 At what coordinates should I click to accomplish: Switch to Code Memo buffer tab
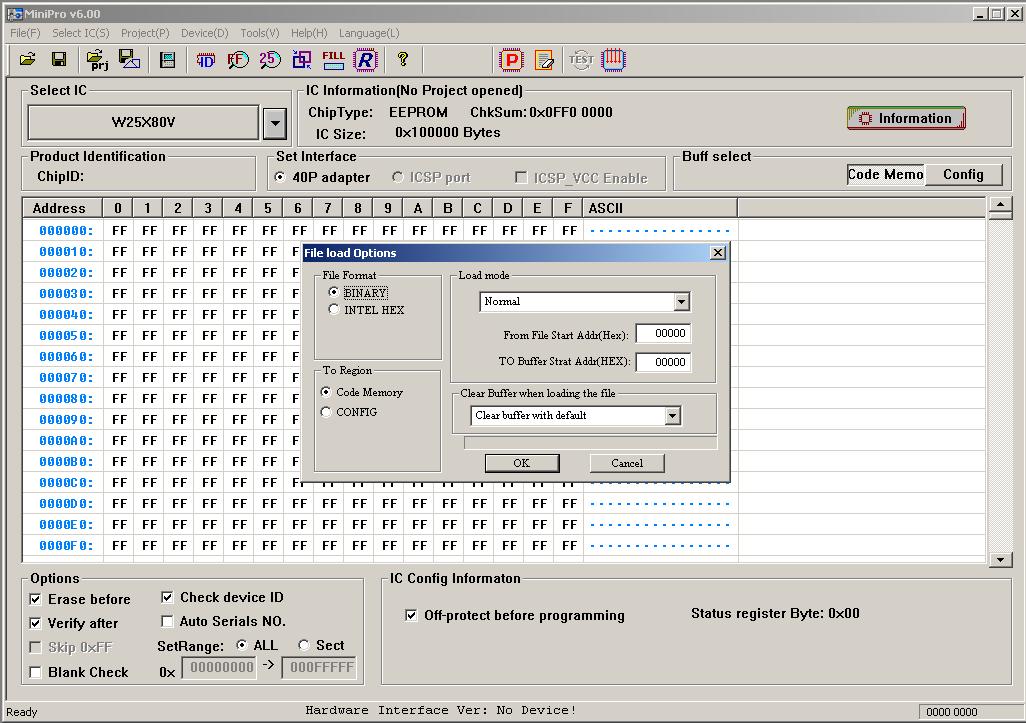tap(885, 175)
